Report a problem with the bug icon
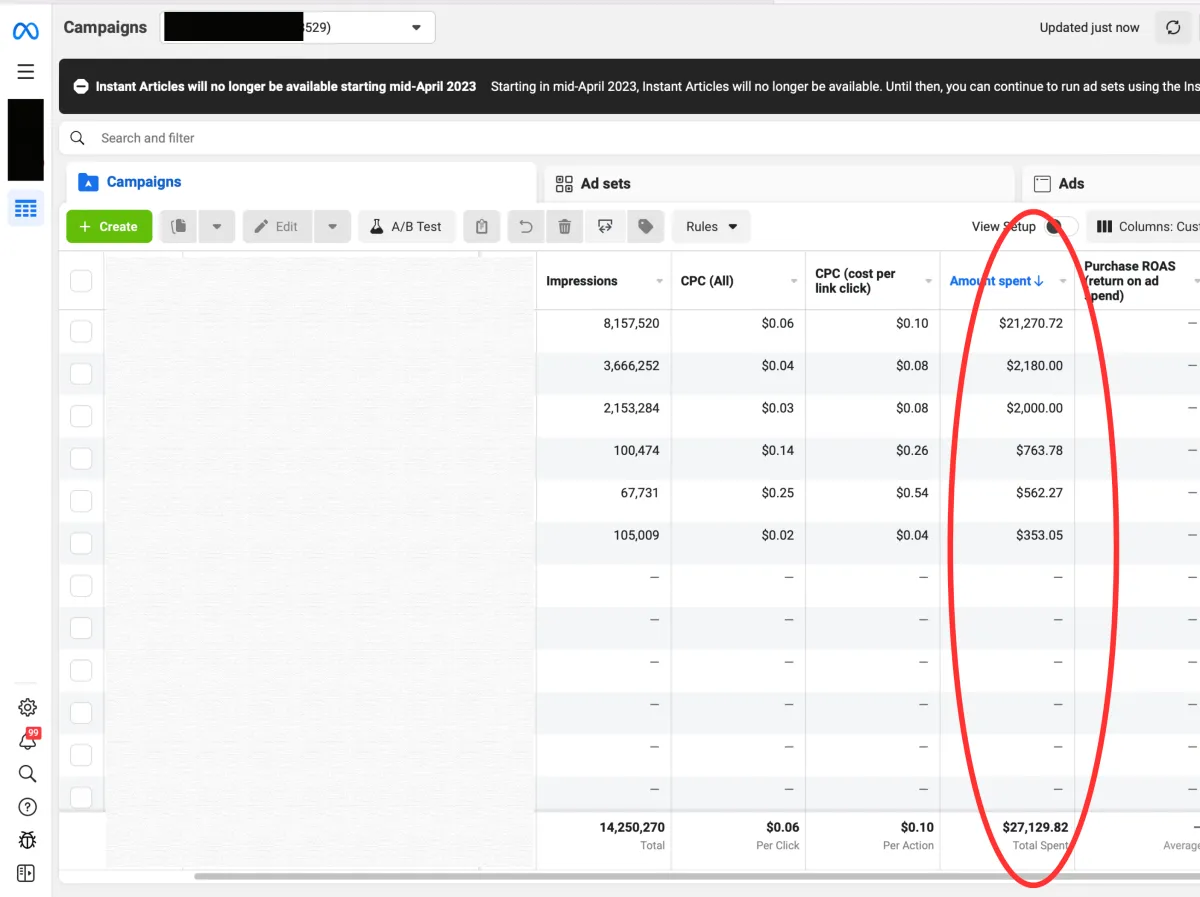Screen dimensions: 1200x897 tap(27, 840)
